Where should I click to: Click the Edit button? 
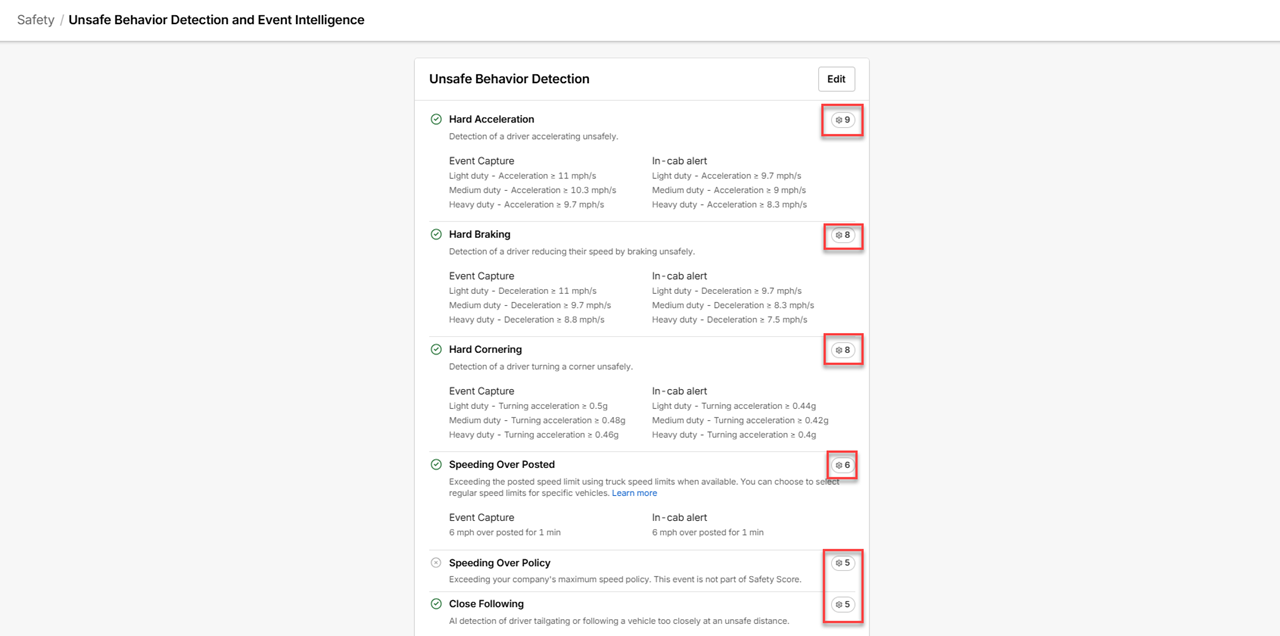pyautogui.click(x=836, y=79)
